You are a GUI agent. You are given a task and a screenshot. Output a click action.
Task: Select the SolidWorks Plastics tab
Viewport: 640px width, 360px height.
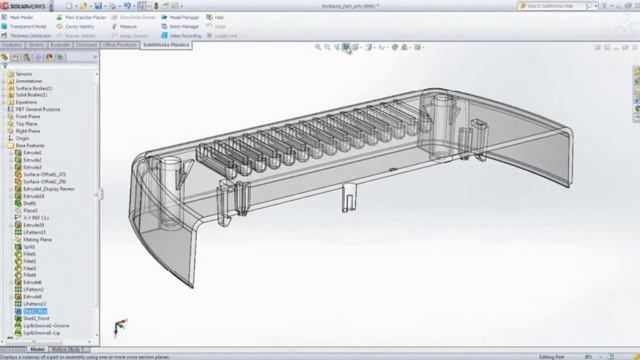[x=166, y=45]
